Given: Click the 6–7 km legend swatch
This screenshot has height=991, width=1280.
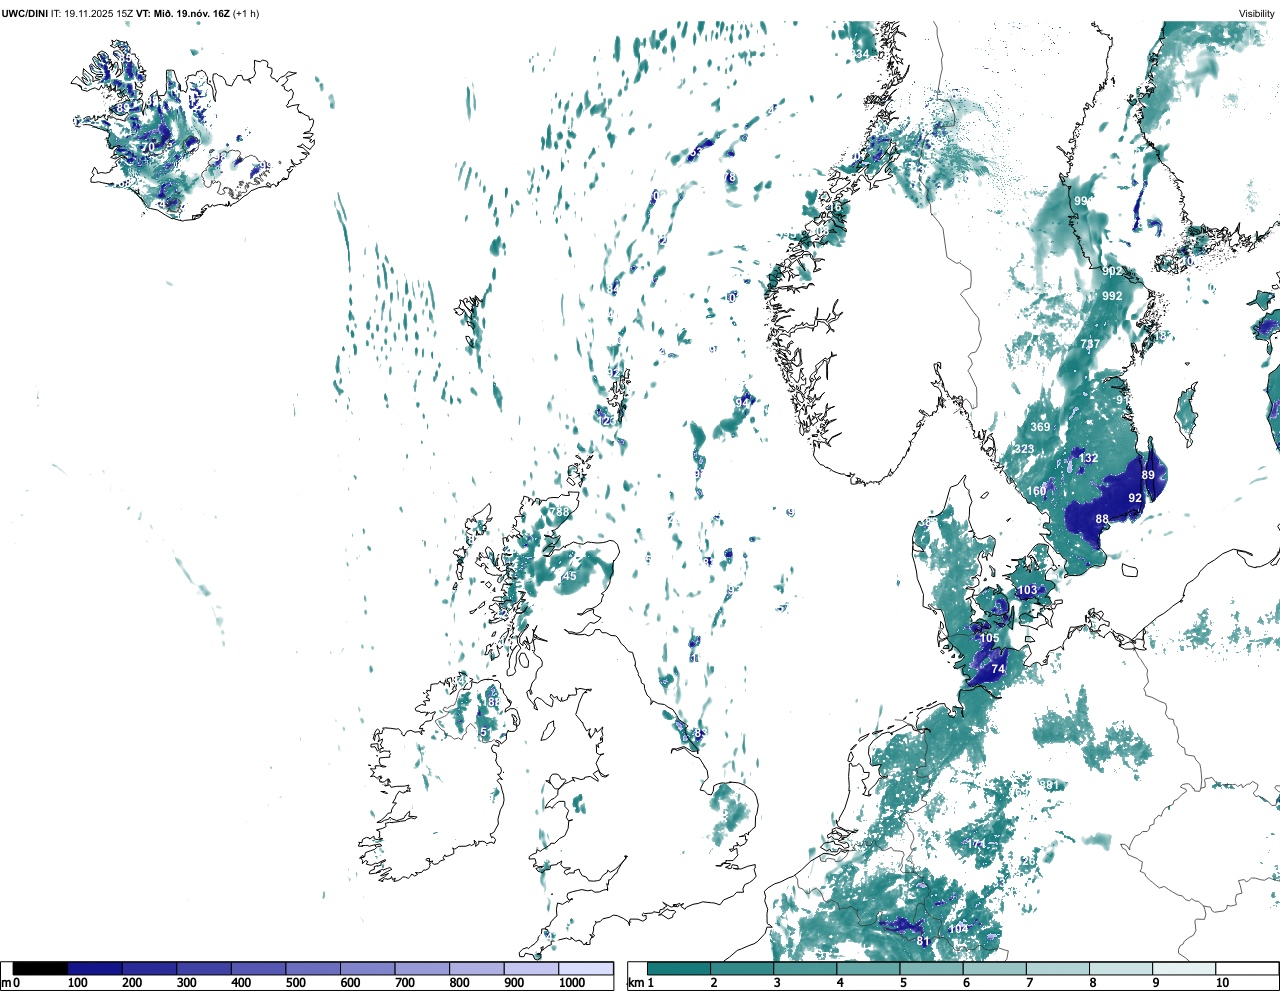Looking at the screenshot, I should (x=994, y=968).
